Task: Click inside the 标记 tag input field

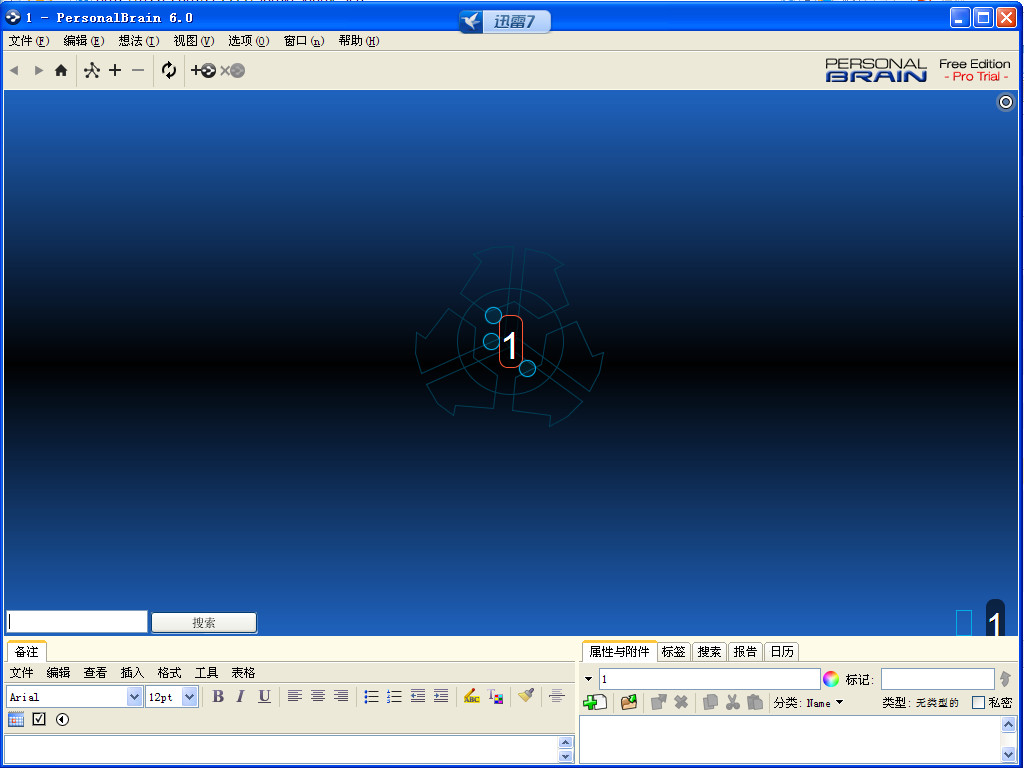Action: click(x=937, y=678)
